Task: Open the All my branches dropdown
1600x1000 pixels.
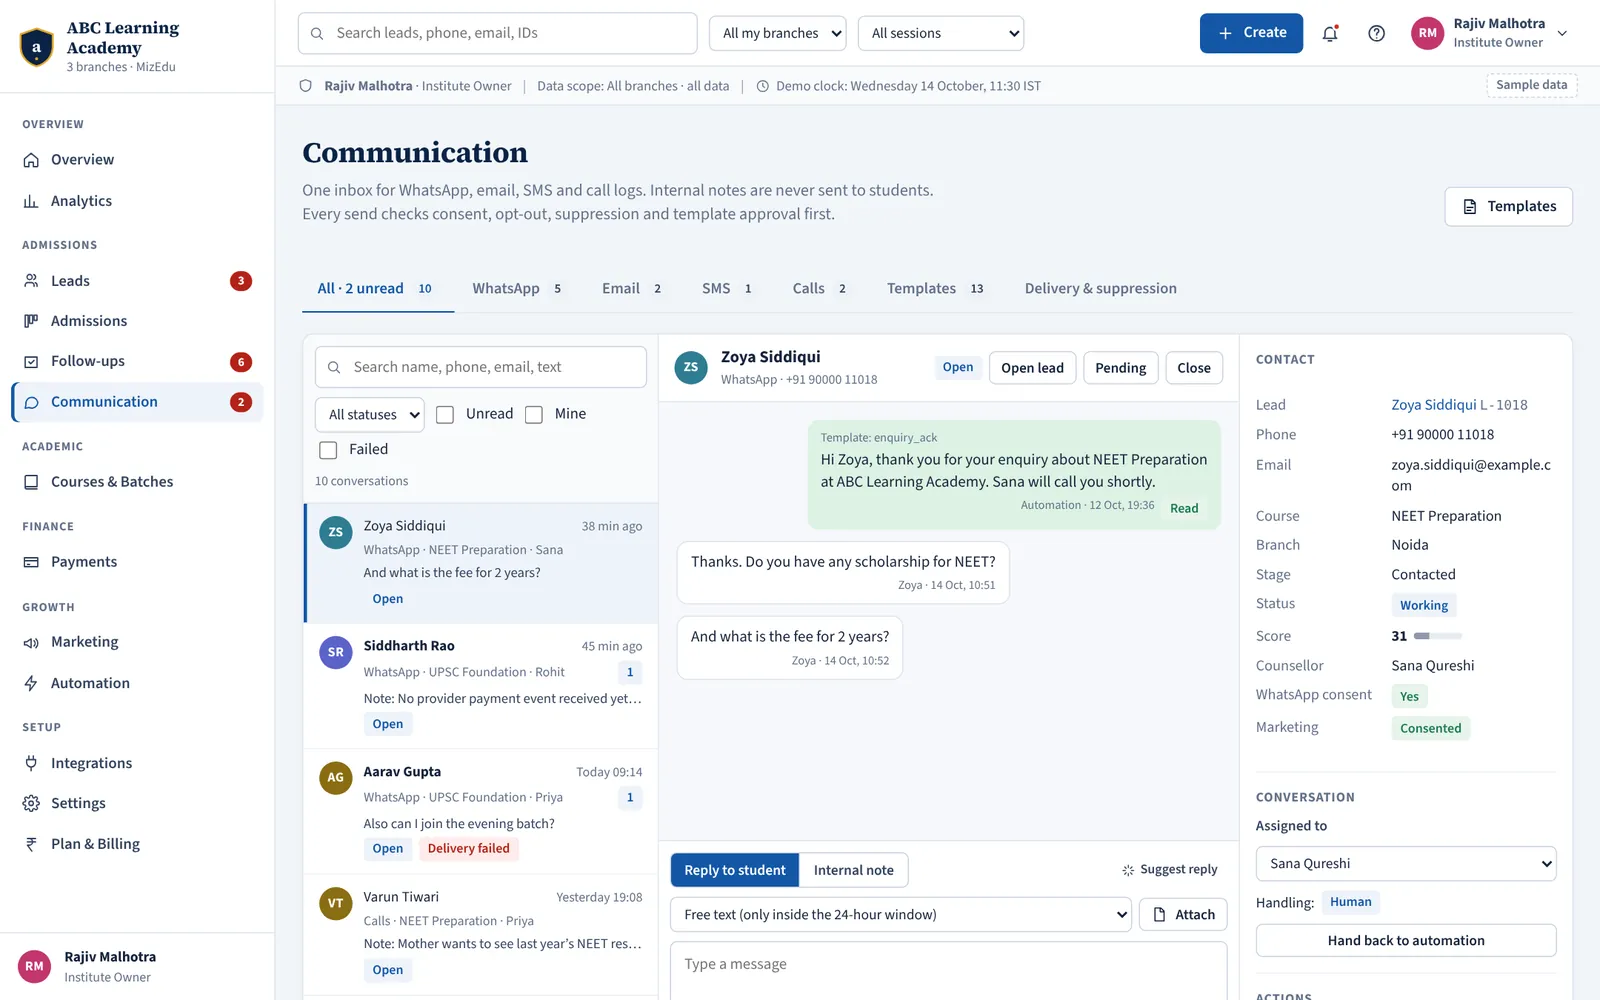Action: click(x=777, y=33)
